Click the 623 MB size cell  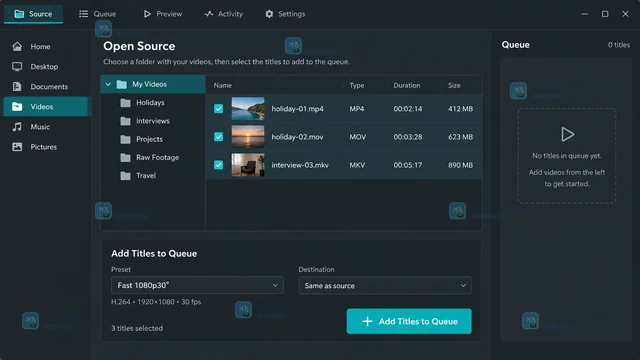pyautogui.click(x=460, y=137)
